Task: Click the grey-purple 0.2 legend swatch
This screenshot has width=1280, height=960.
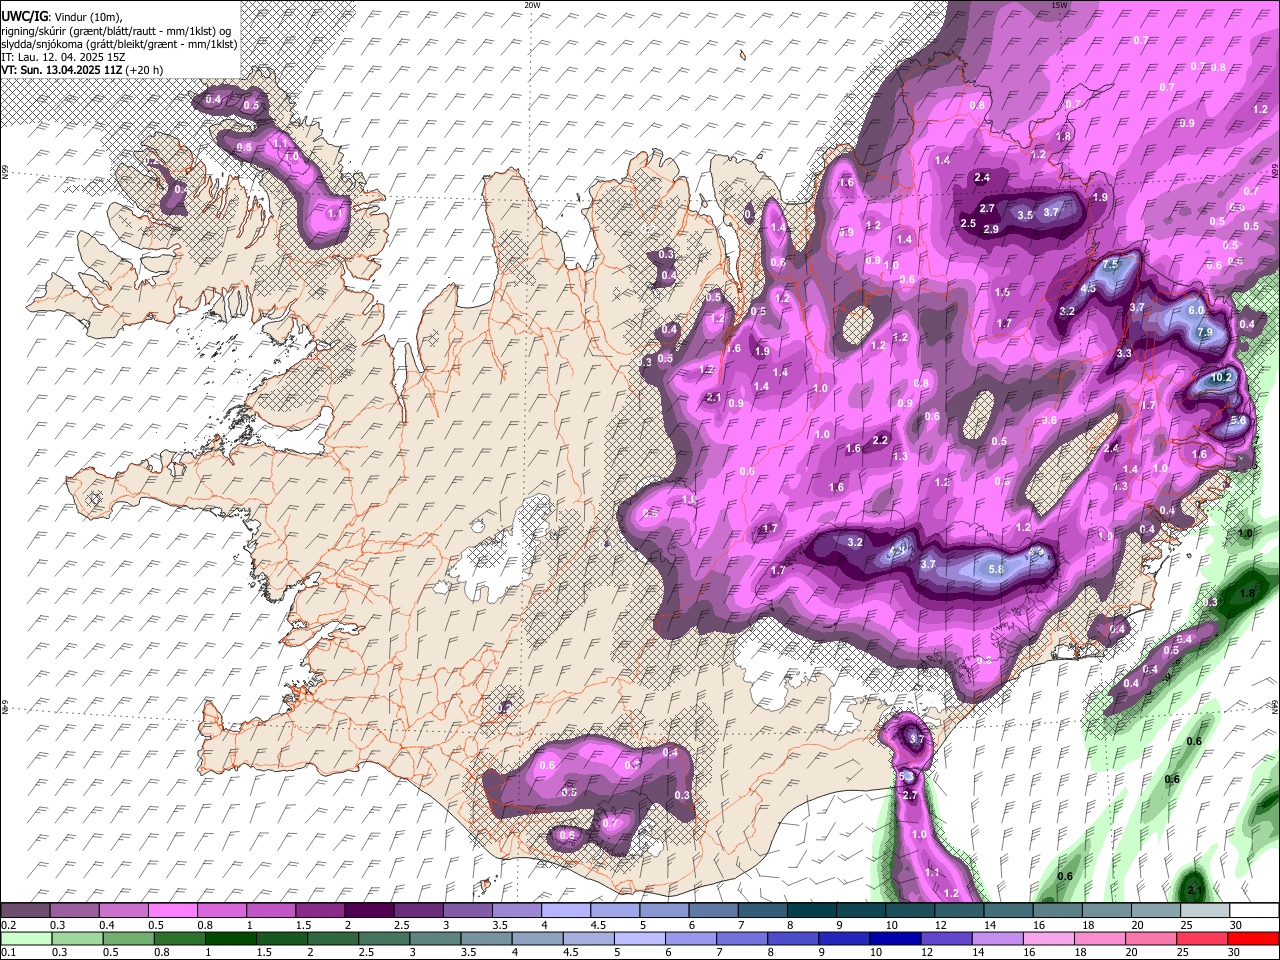Action: [25, 910]
